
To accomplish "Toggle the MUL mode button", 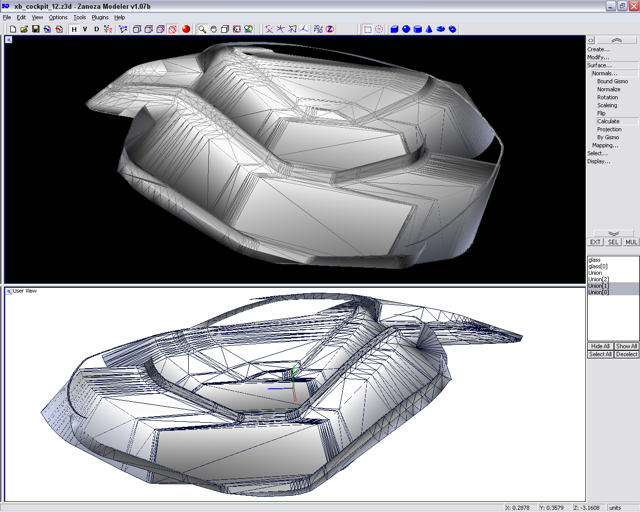I will 631,242.
